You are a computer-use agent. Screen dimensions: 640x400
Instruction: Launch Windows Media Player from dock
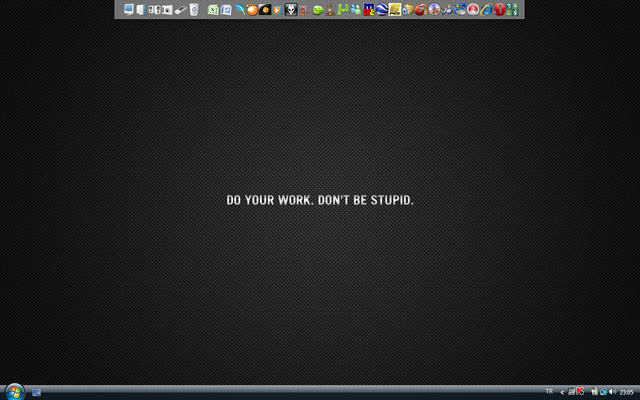(278, 10)
